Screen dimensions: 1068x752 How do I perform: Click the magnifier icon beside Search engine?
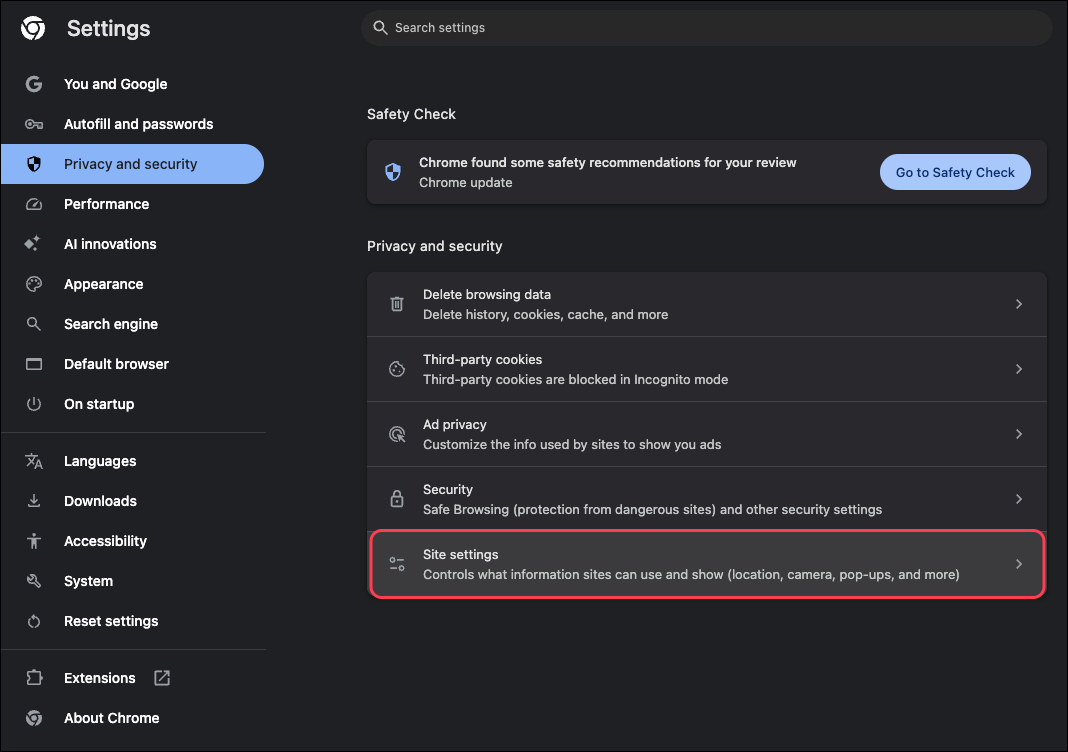tap(33, 324)
